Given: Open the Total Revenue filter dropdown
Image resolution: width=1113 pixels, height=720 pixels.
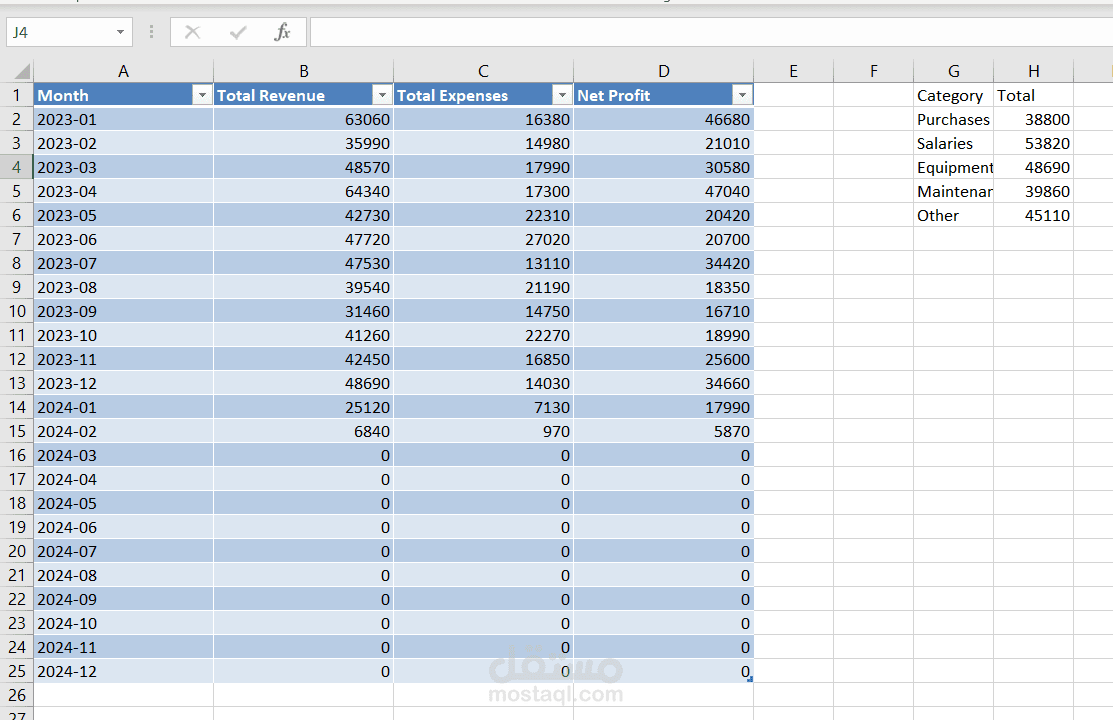Looking at the screenshot, I should click(383, 95).
